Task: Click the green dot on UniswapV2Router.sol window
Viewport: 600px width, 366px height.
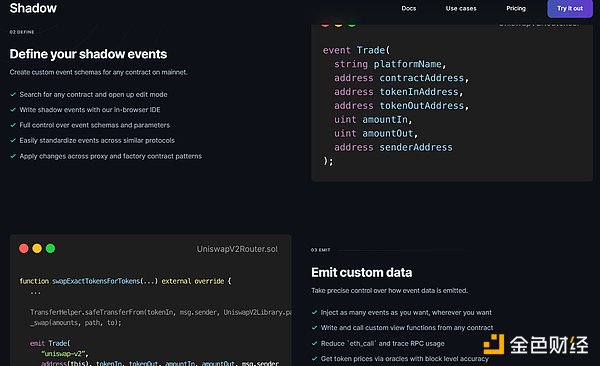Action: (50, 248)
